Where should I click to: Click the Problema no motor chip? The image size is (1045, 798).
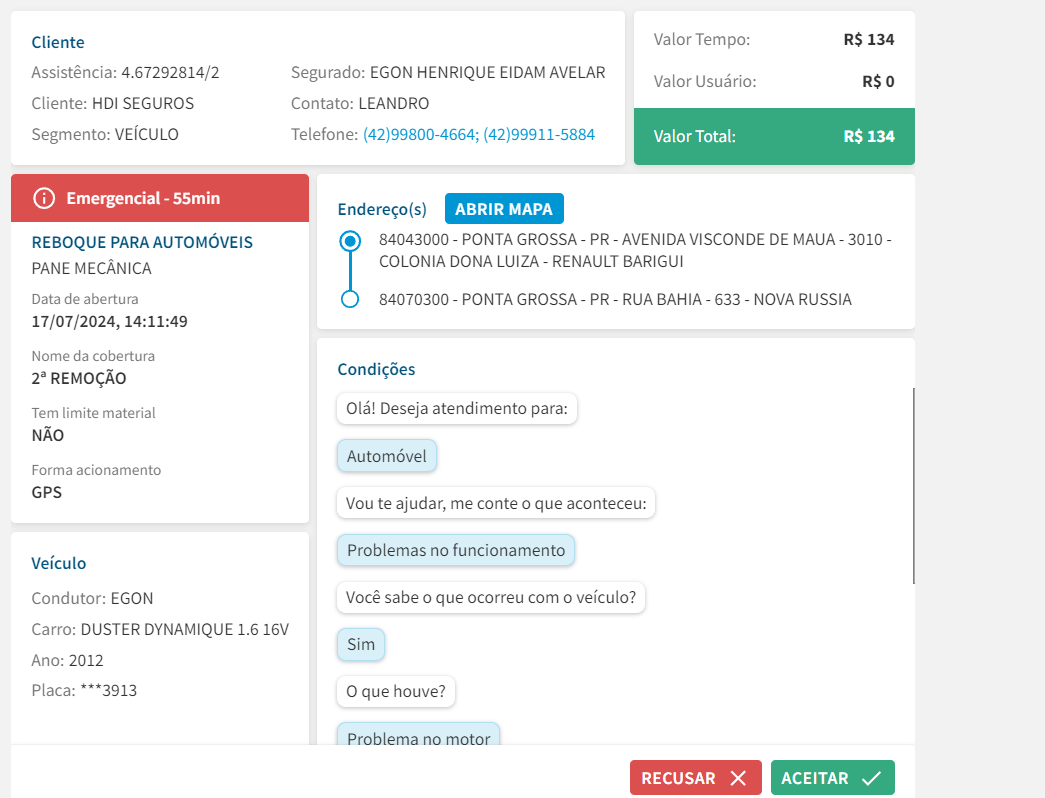click(x=418, y=739)
